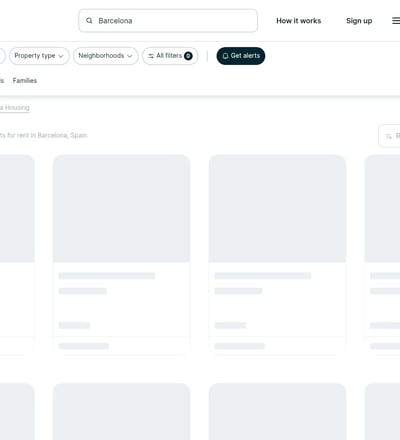Open the first fully visible listing card
This screenshot has width=400, height=440.
coord(122,254)
